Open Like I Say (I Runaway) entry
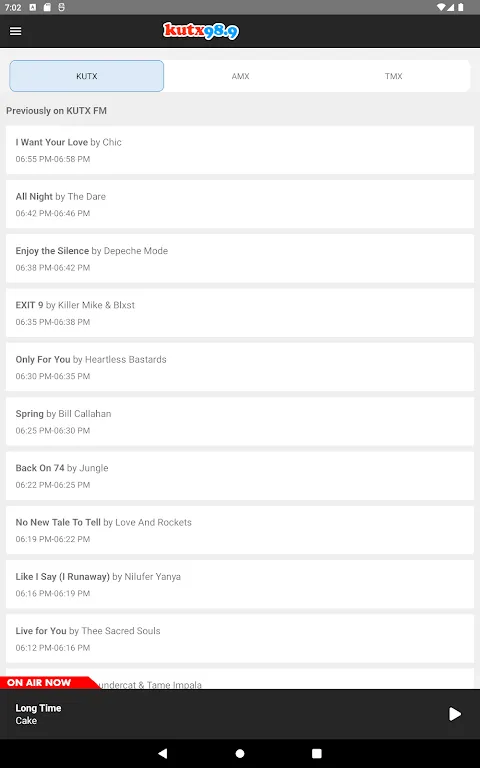 (240, 585)
